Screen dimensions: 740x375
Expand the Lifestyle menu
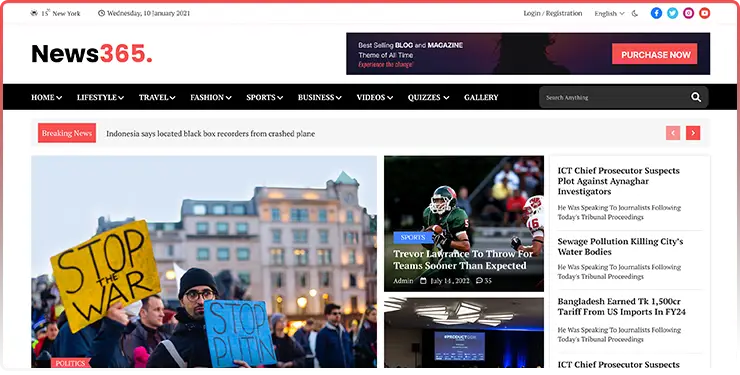(x=100, y=97)
